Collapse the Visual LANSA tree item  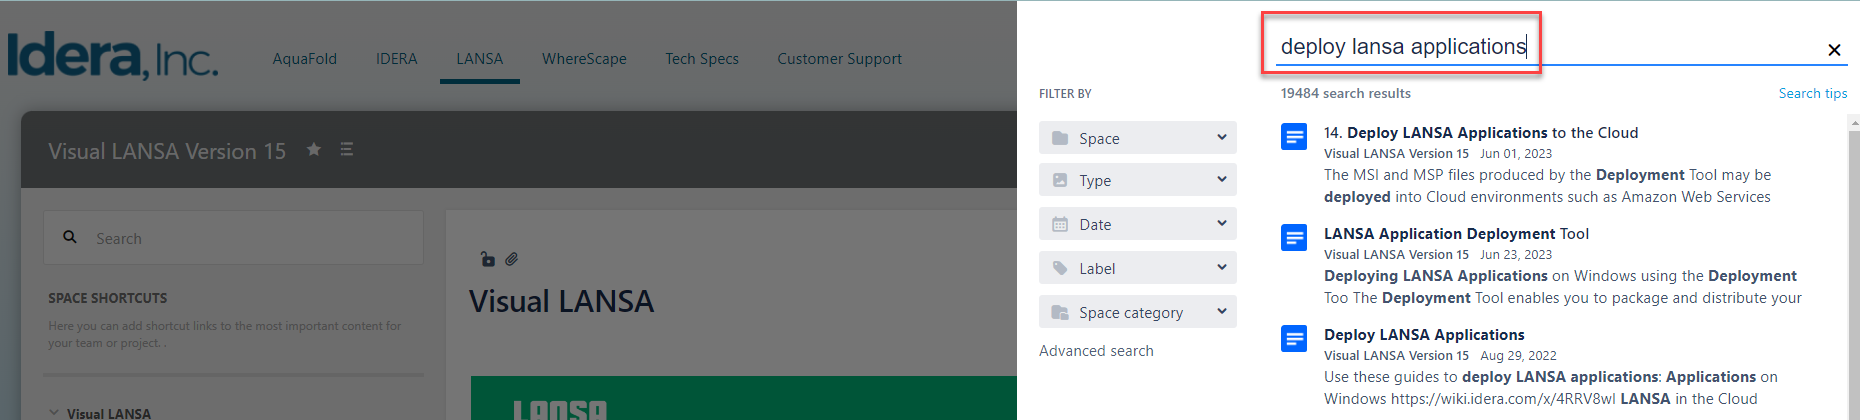pyautogui.click(x=54, y=412)
